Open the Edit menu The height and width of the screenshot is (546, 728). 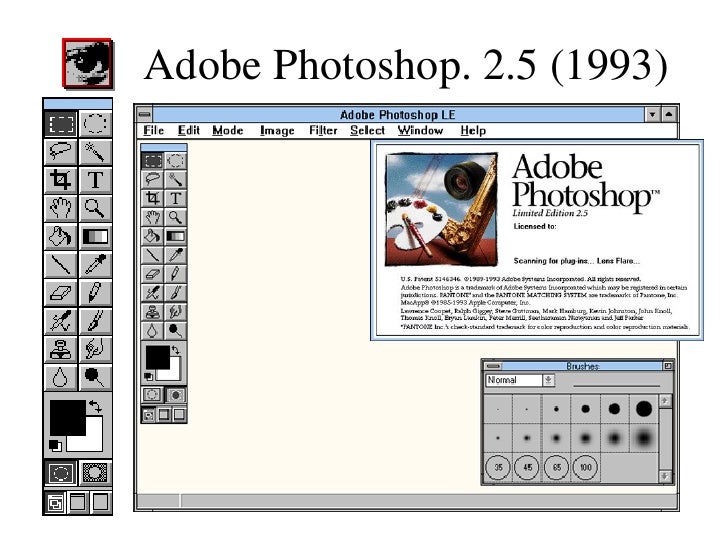(188, 130)
